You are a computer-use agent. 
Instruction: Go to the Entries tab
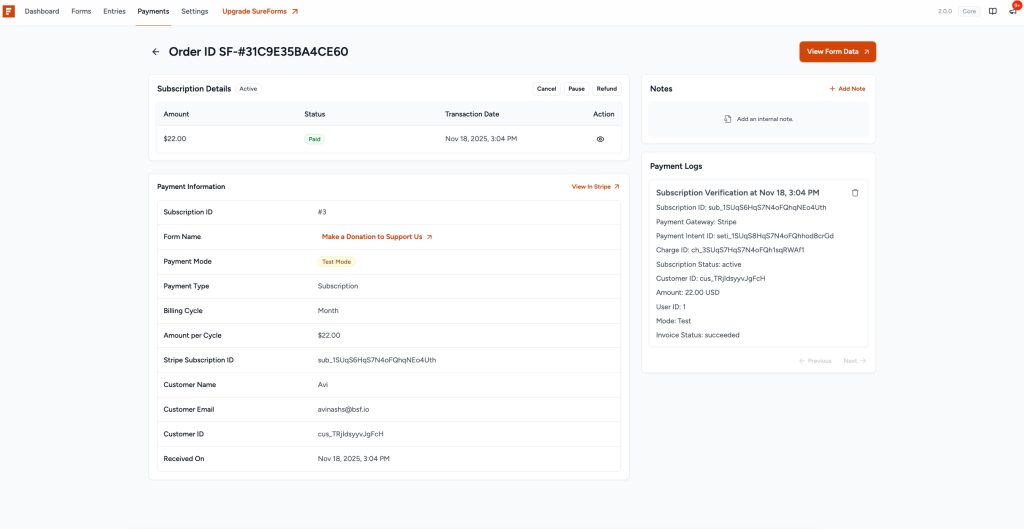click(114, 11)
